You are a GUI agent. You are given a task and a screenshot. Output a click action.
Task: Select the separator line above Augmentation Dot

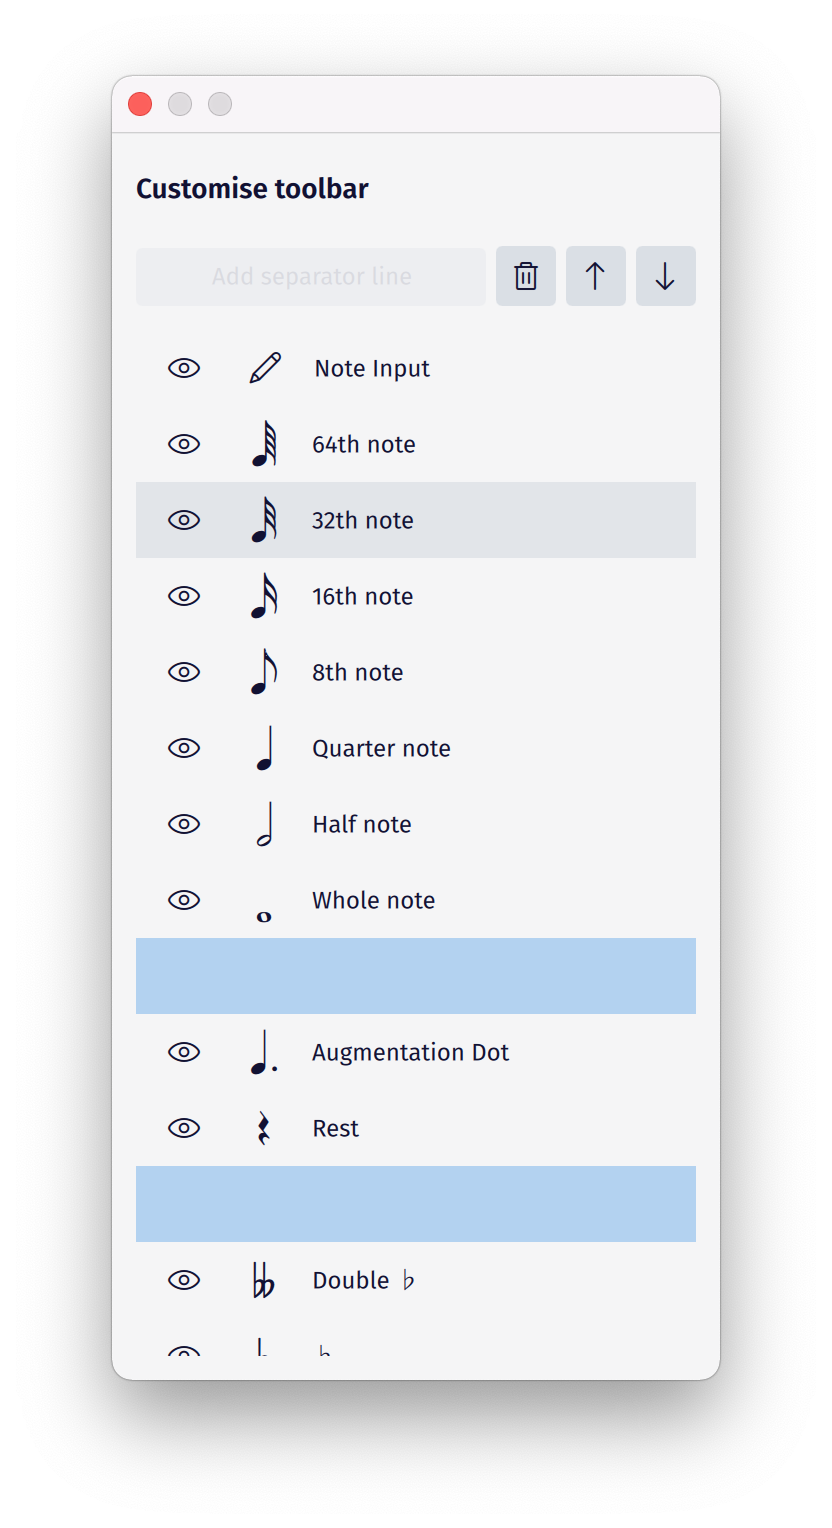(416, 975)
